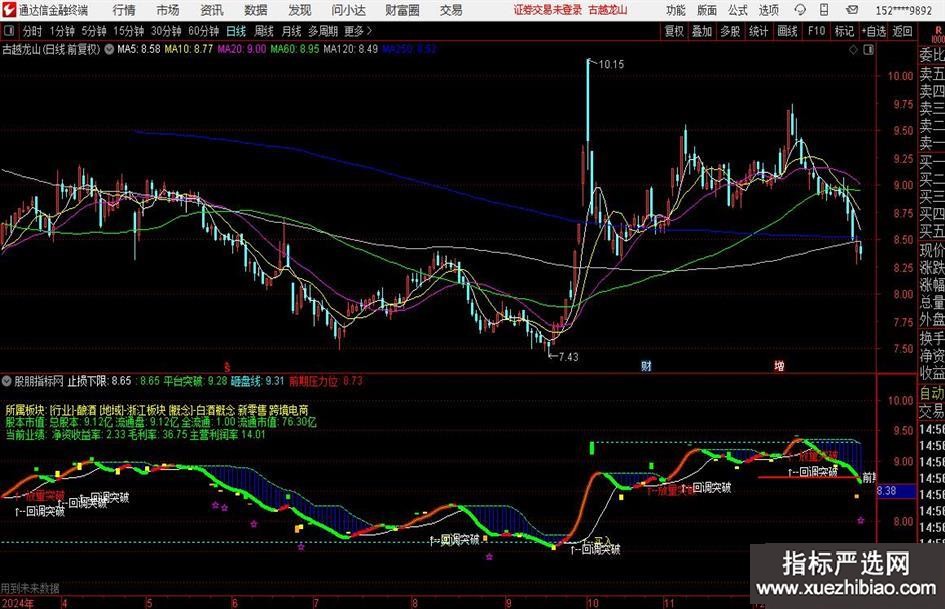The image size is (945, 609).
Task: Click the 7.43 low price label
Action: 568,357
